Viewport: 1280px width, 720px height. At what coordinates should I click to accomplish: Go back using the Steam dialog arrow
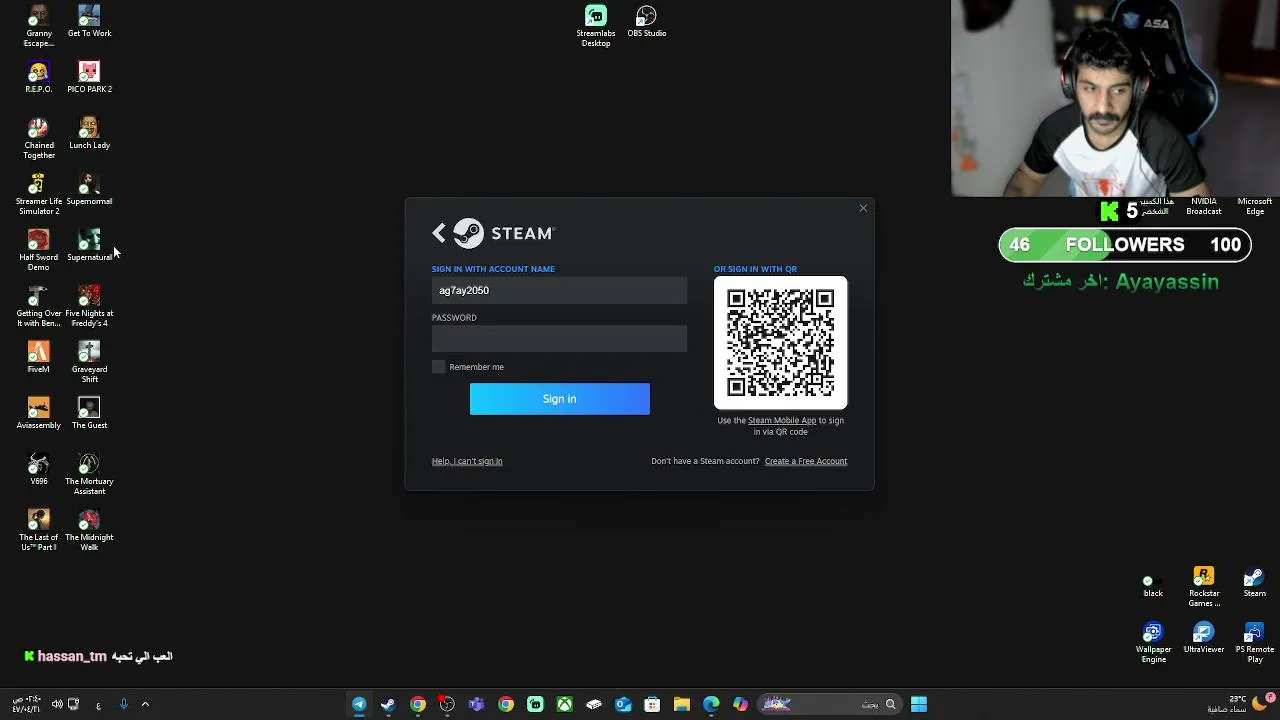439,233
